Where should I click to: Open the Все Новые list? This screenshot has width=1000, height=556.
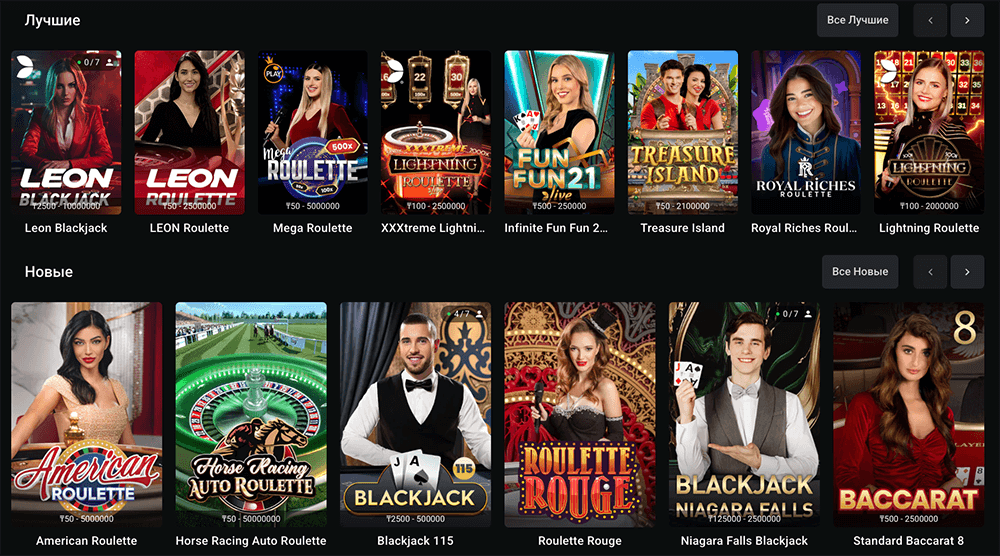(860, 272)
